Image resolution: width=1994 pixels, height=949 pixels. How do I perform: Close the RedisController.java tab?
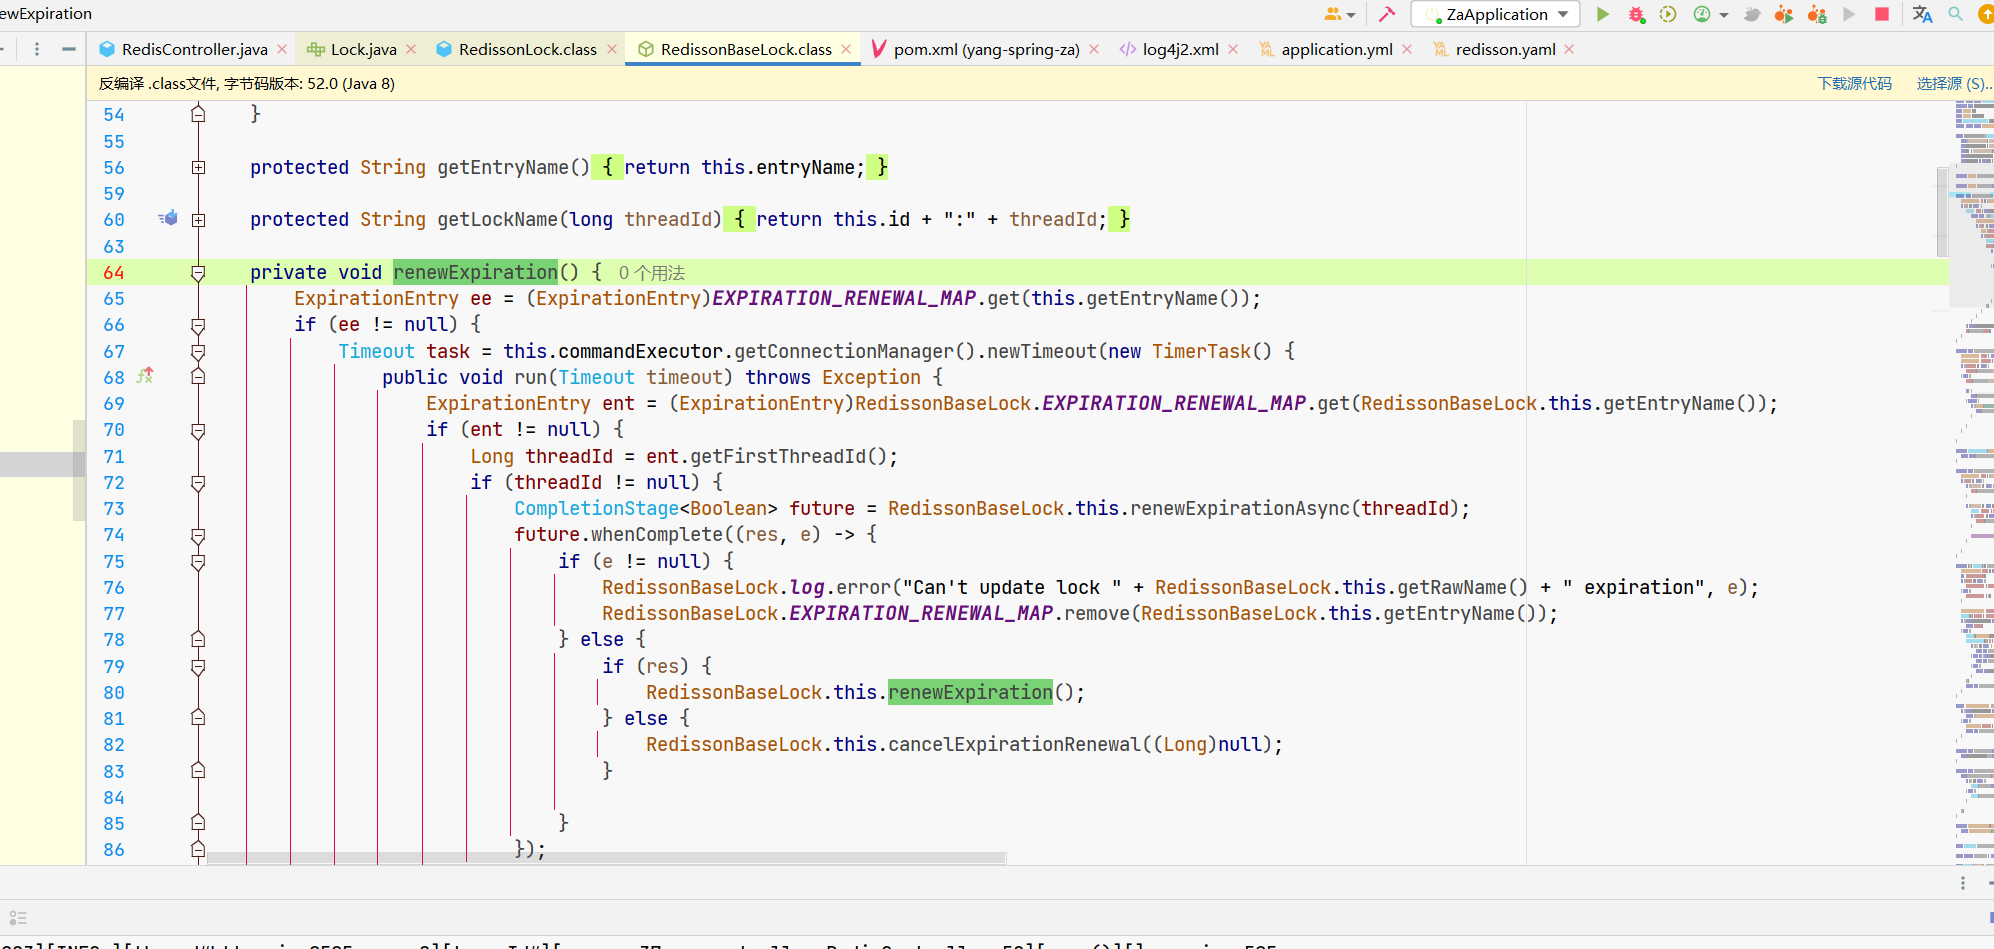[282, 49]
